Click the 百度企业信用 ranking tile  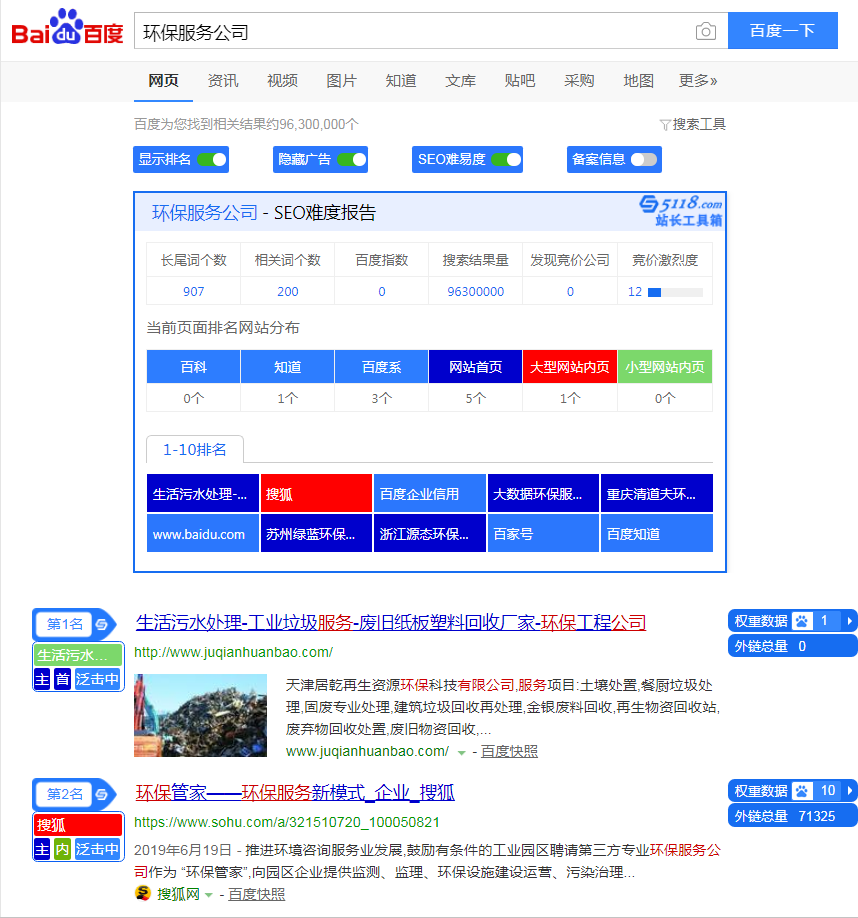pos(430,494)
